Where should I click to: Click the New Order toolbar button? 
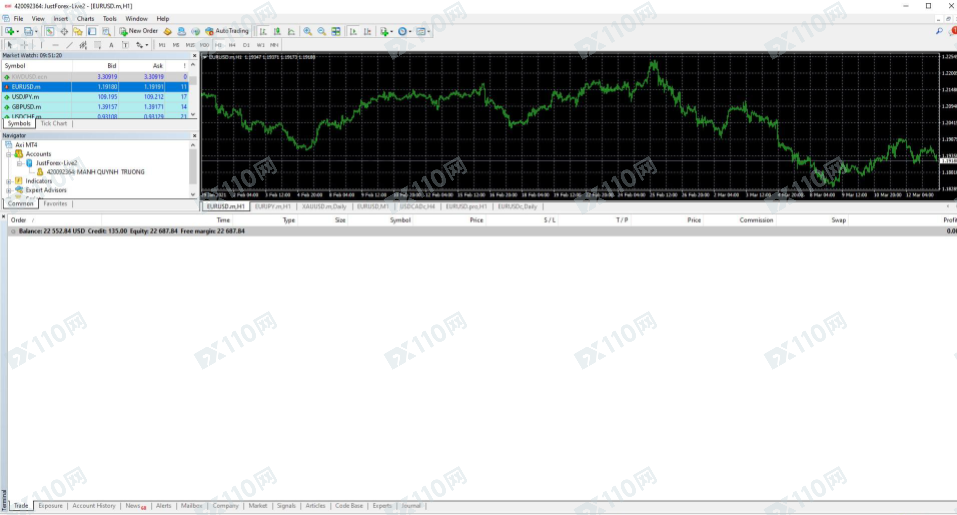pyautogui.click(x=138, y=31)
